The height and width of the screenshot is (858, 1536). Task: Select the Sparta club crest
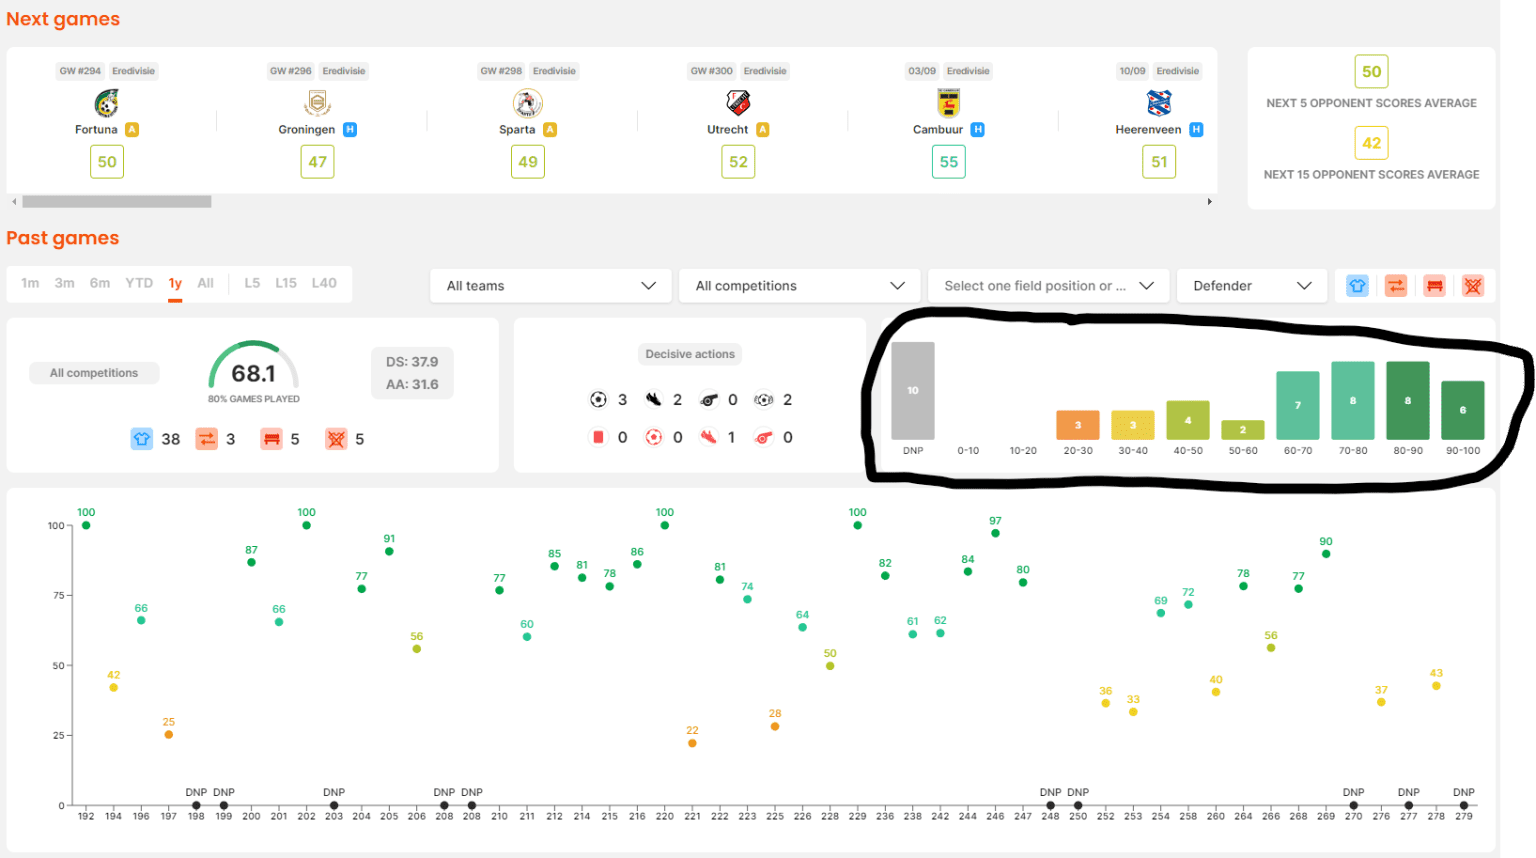528,103
